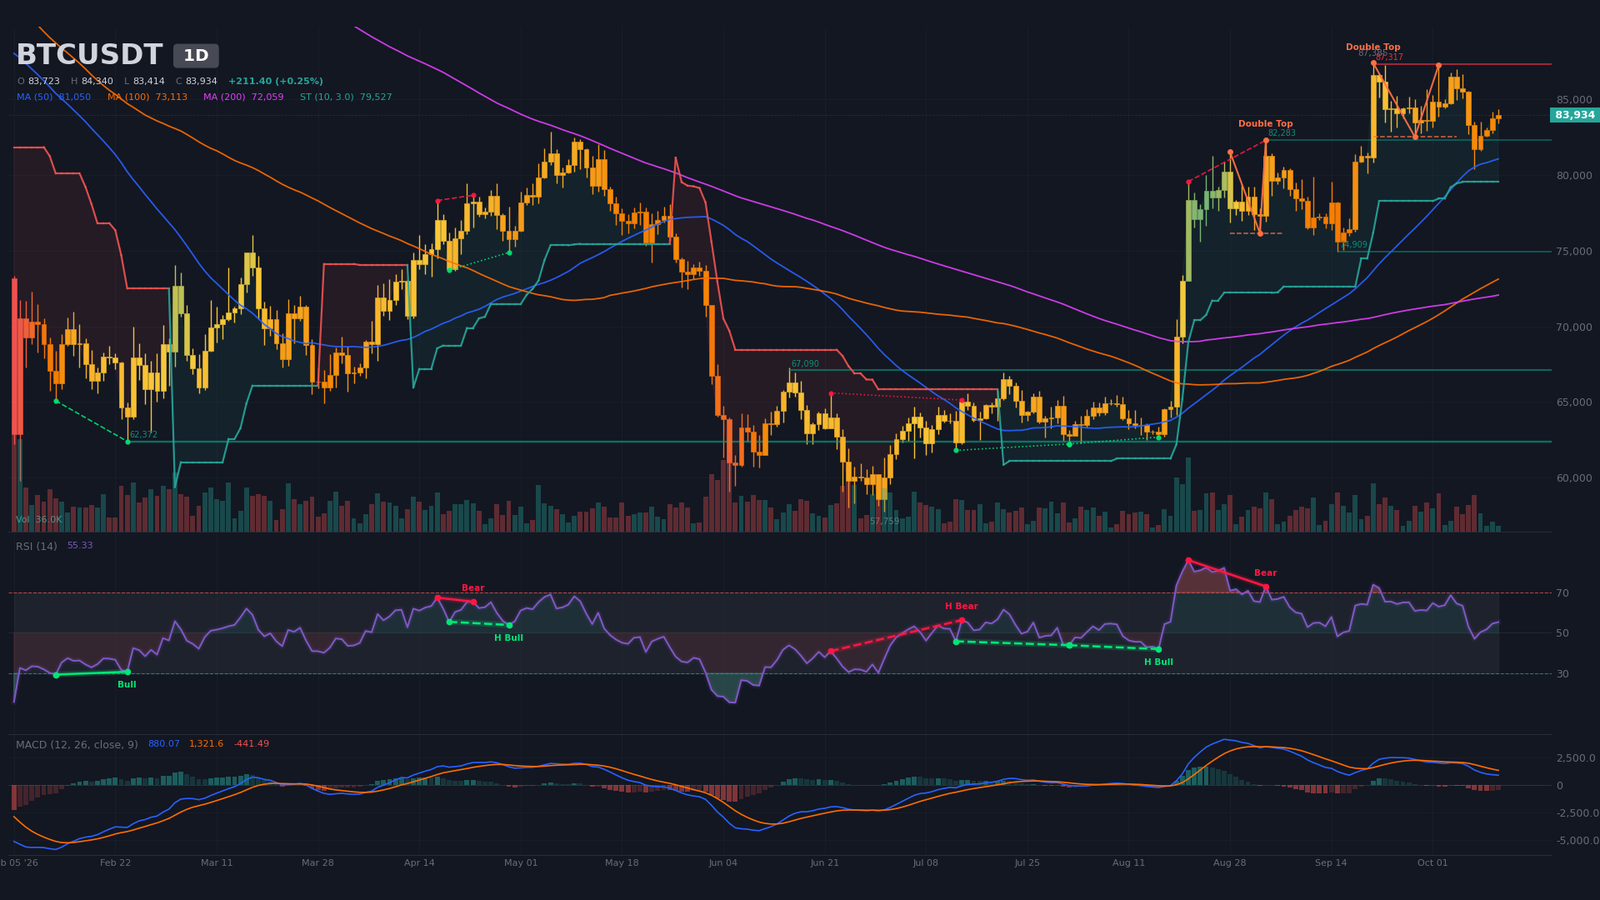Image resolution: width=1600 pixels, height=900 pixels.
Task: Click the low value 83,414
Action: click(149, 81)
